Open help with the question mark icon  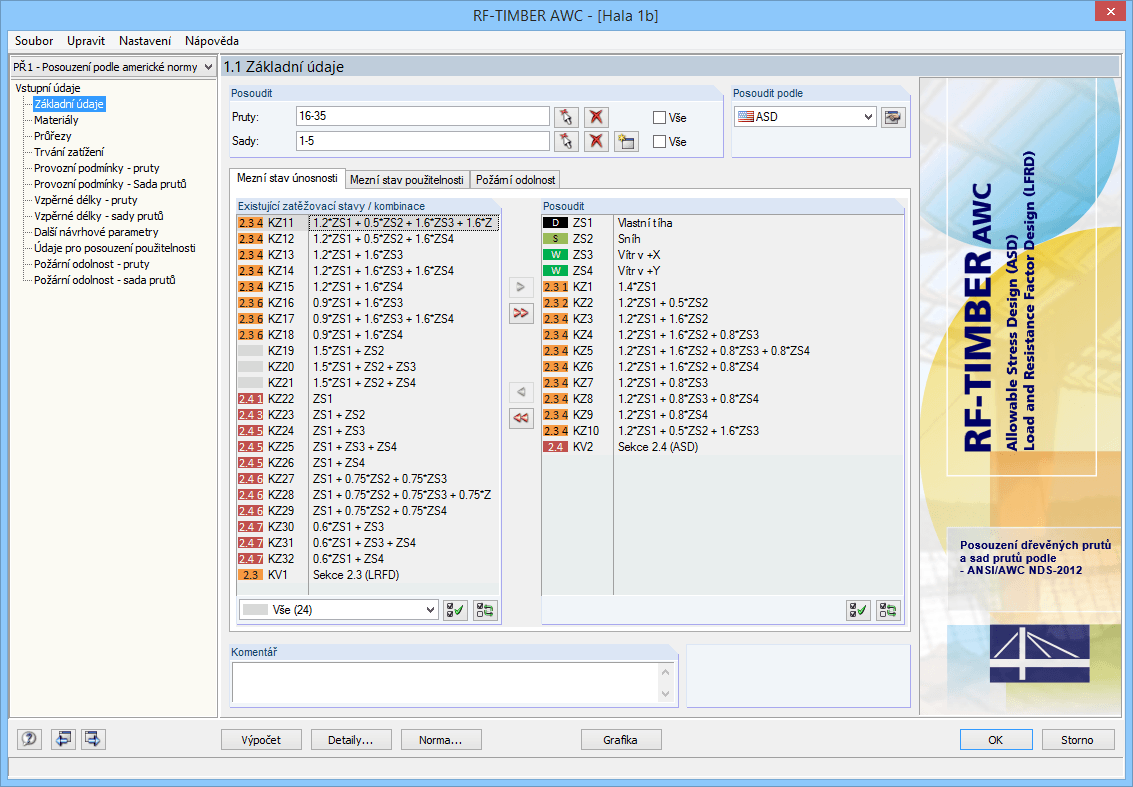point(30,739)
